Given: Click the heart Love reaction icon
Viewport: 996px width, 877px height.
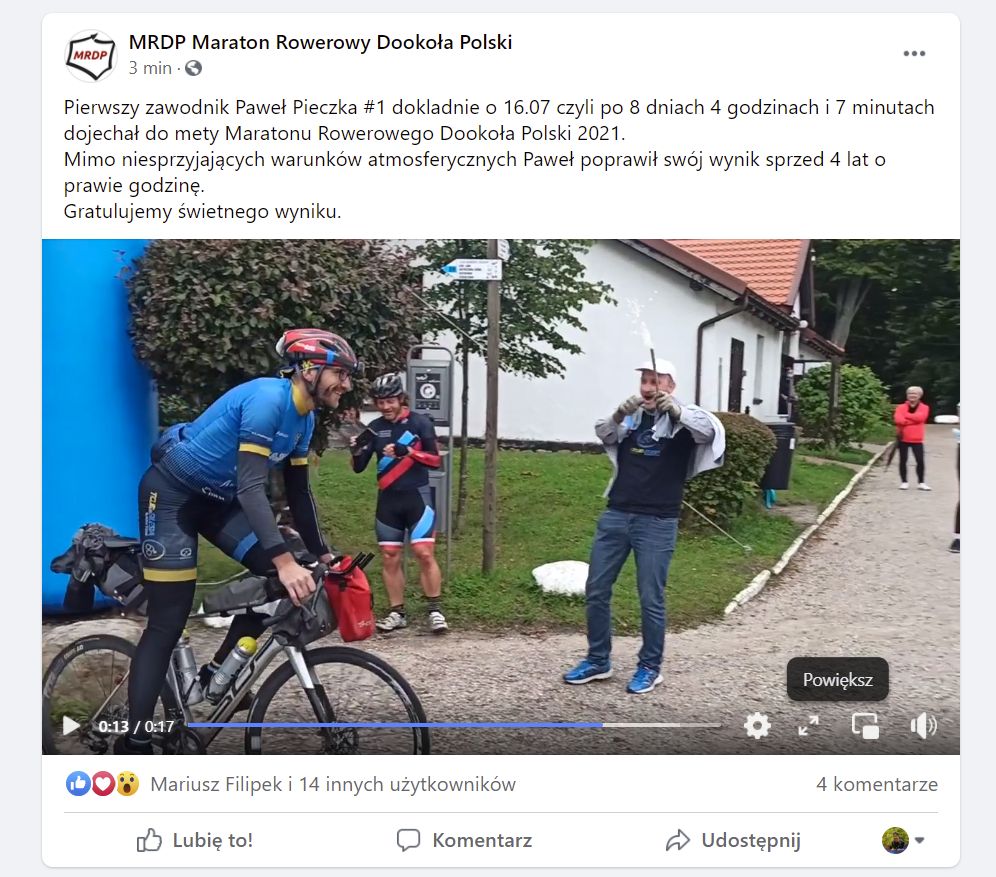Looking at the screenshot, I should tap(103, 784).
